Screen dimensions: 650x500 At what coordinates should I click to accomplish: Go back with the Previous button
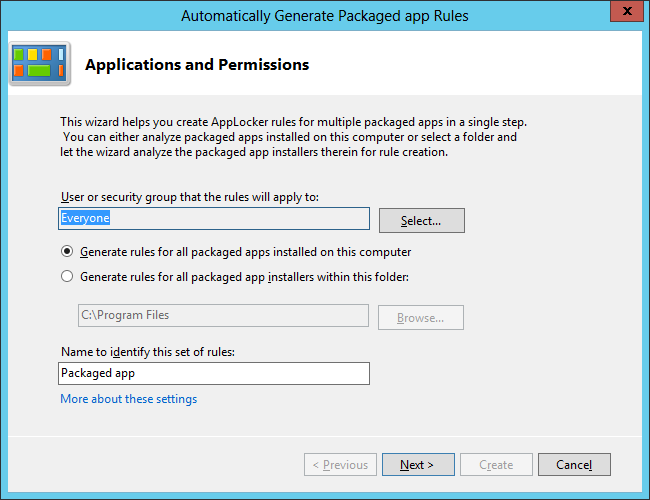tap(340, 465)
